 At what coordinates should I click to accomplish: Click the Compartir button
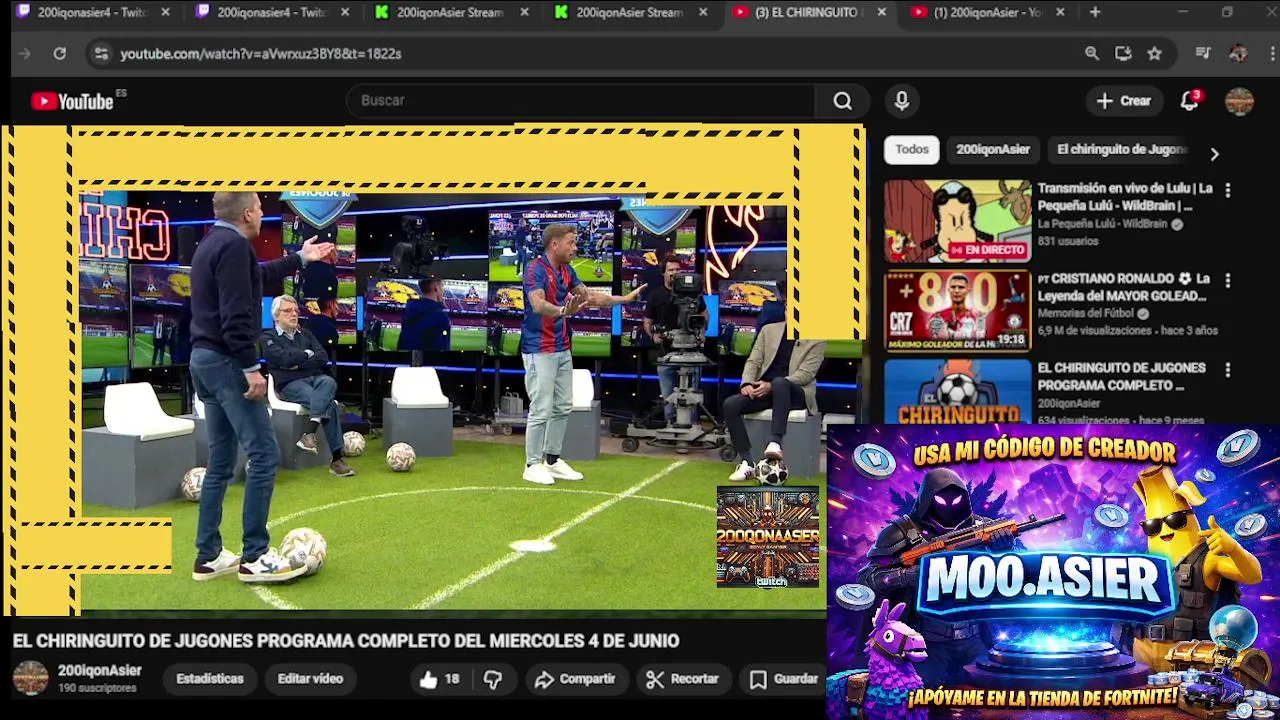click(575, 679)
